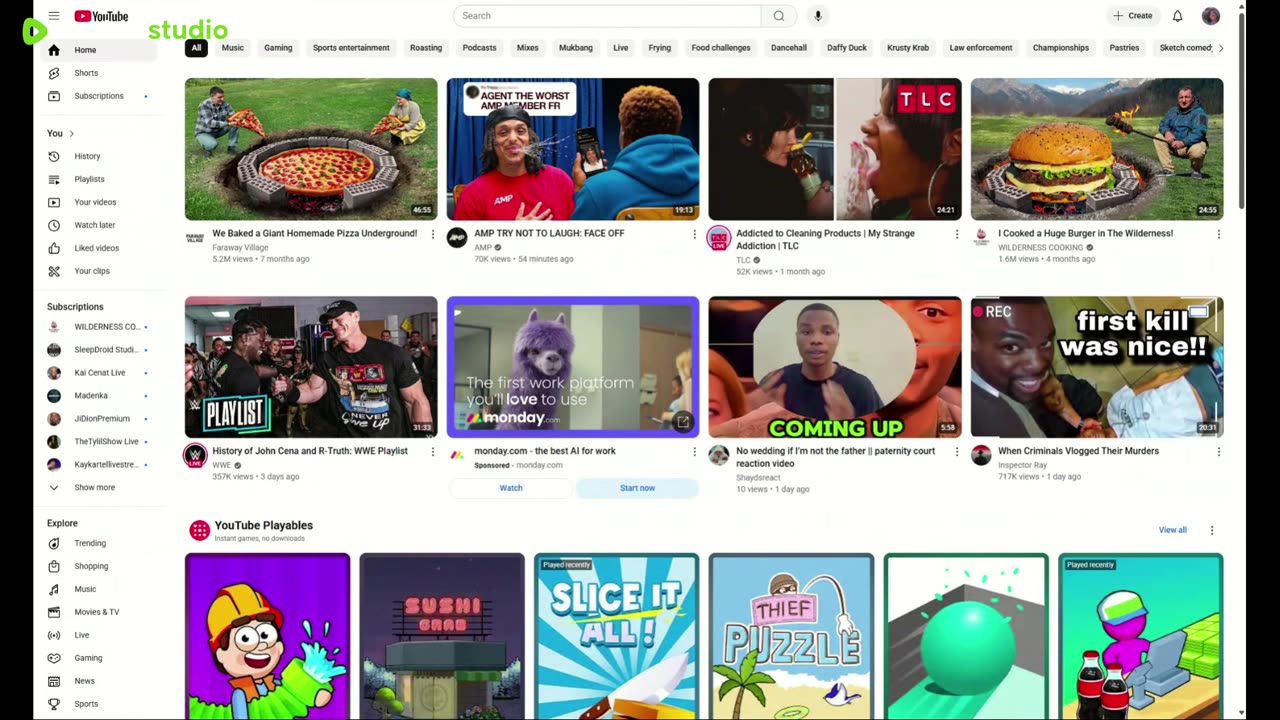Select the Krusty Krab filter chip

click(908, 48)
